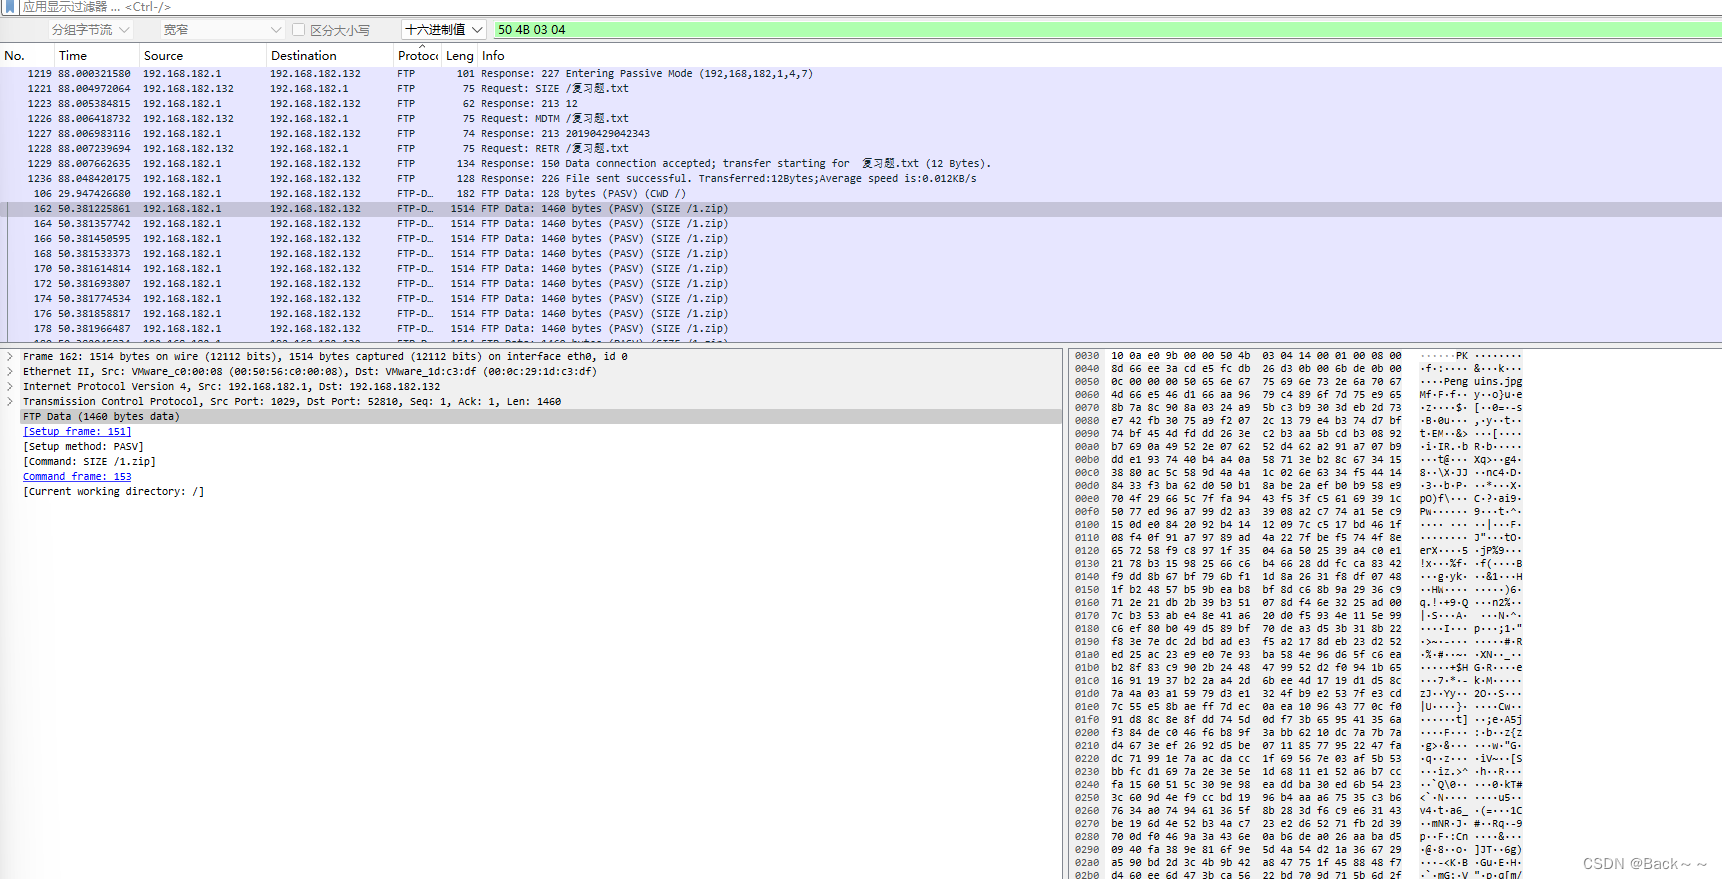Select the FTP Data (1460 bytes data) row
Viewport: 1722px width, 879px height.
coord(531,416)
